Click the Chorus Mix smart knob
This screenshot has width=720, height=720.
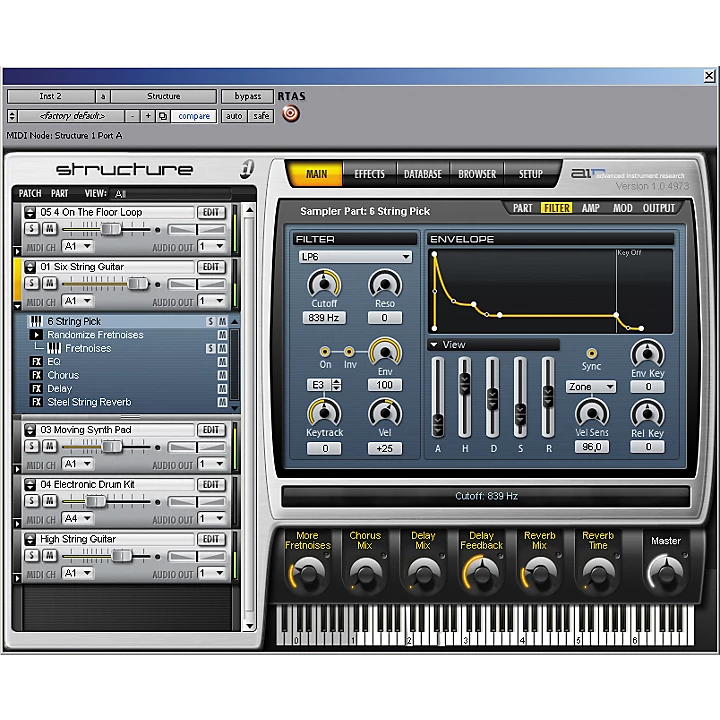[365, 573]
